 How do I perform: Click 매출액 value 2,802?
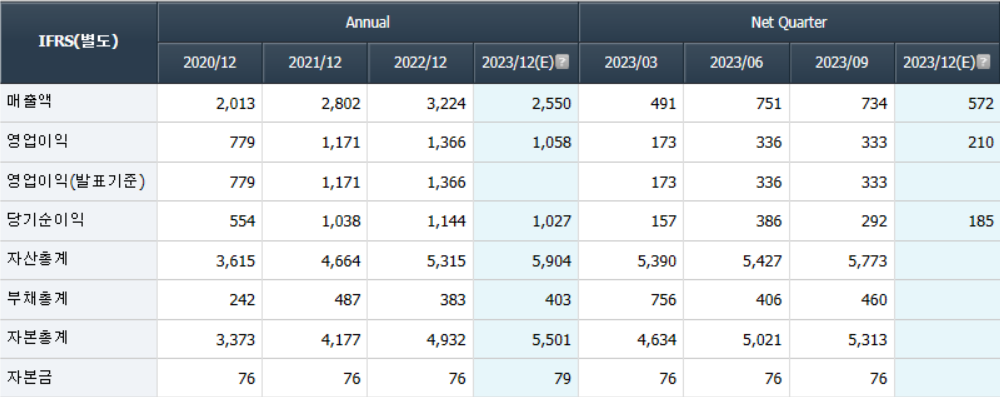tap(341, 104)
